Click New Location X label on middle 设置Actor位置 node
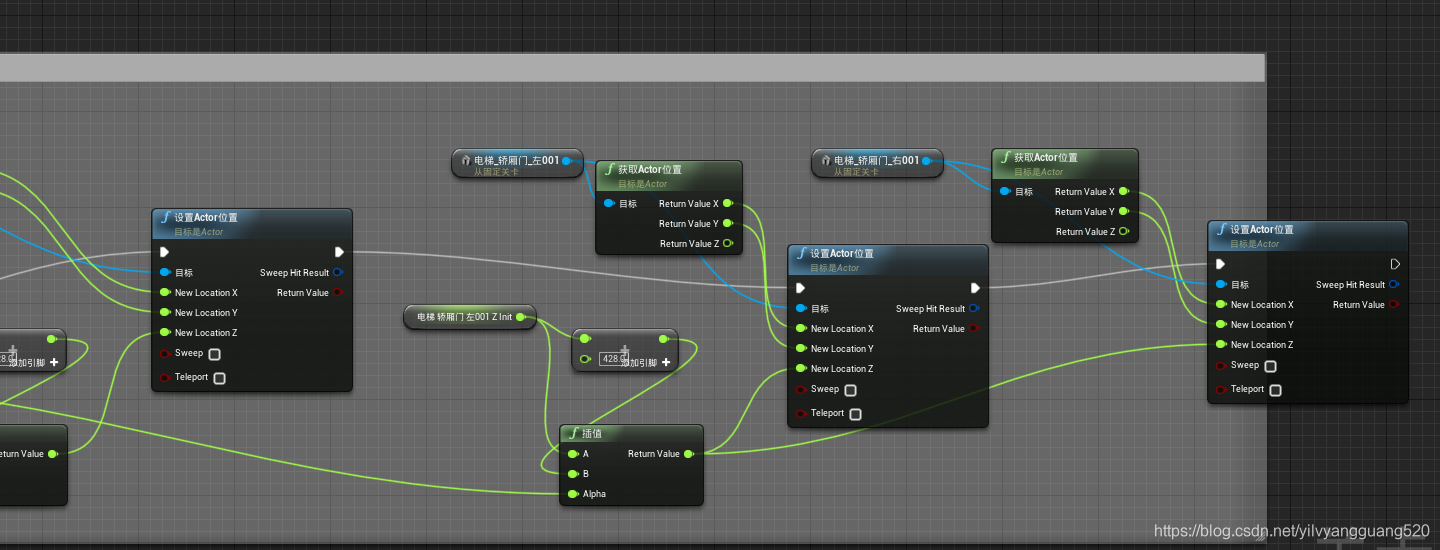 coord(842,328)
